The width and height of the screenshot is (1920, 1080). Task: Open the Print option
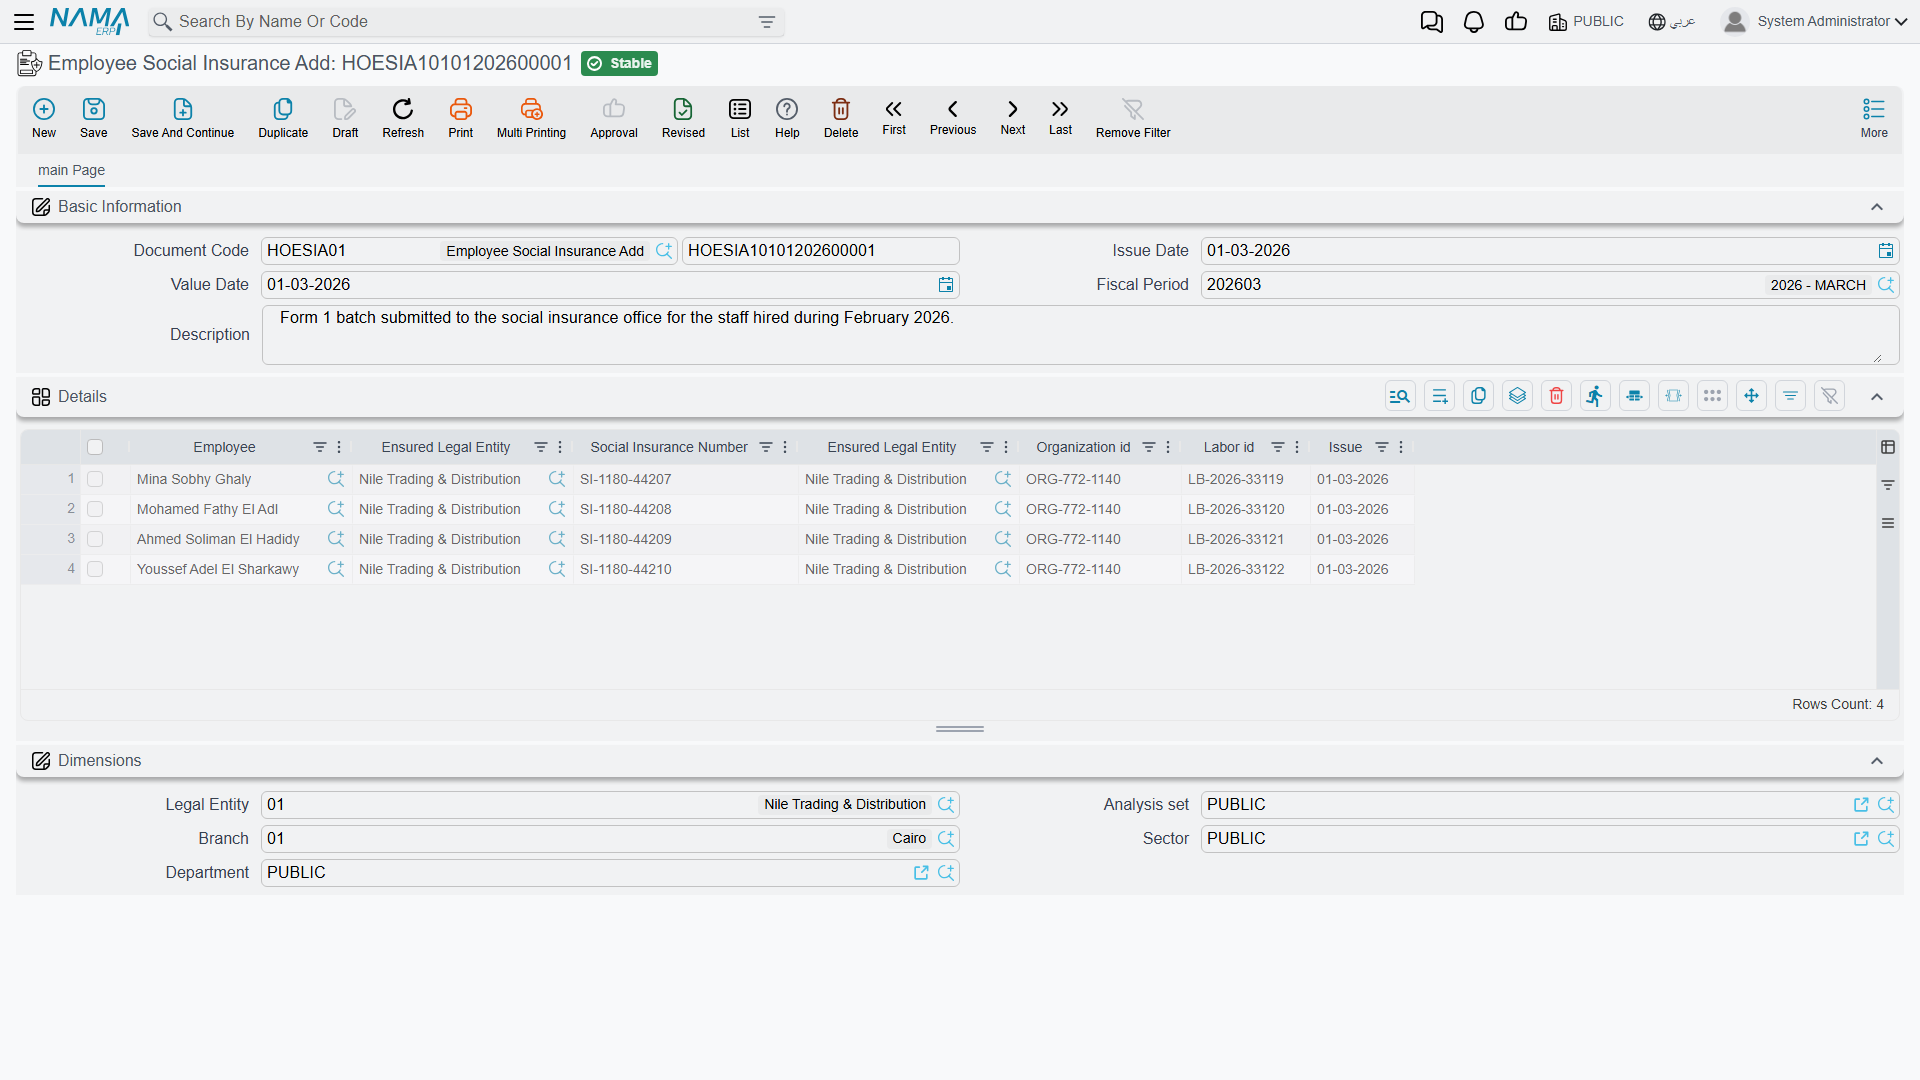(x=461, y=118)
